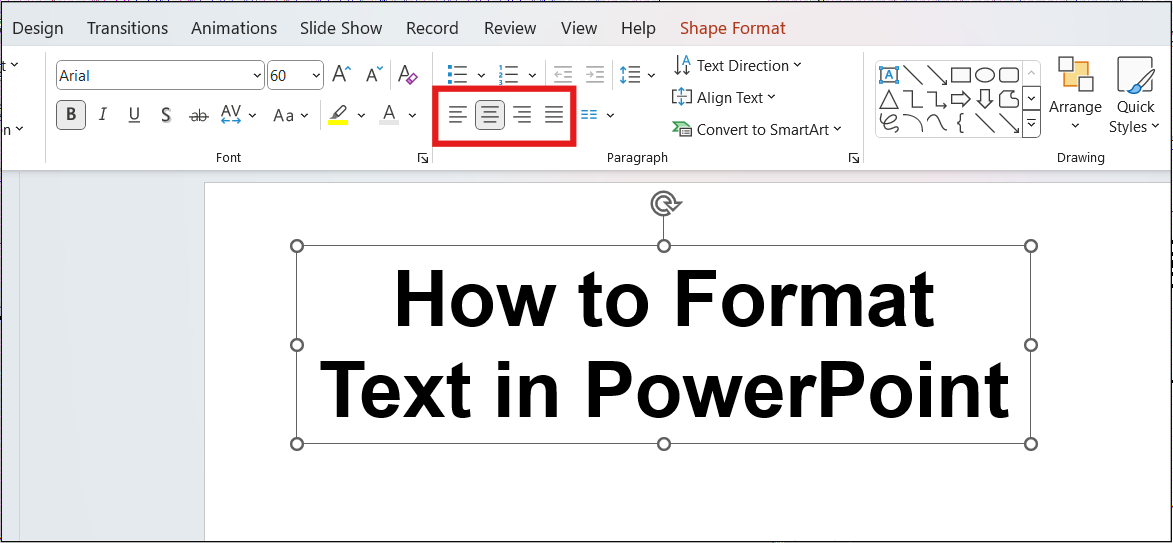Select the Elbow Arrow Connector shape
This screenshot has width=1173, height=543.
[936, 99]
